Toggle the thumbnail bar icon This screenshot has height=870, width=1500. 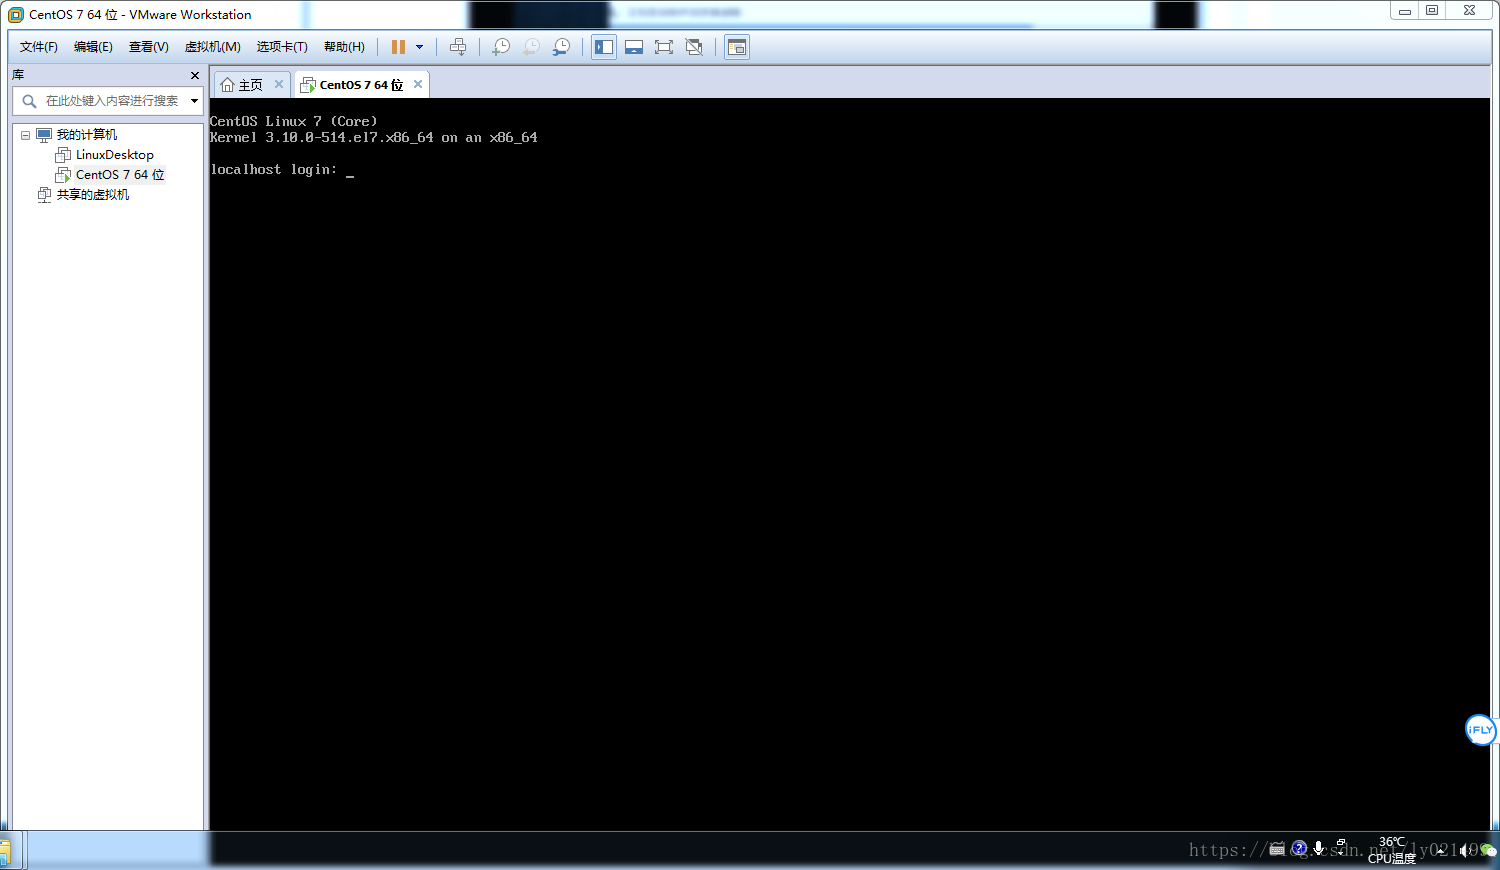[634, 47]
